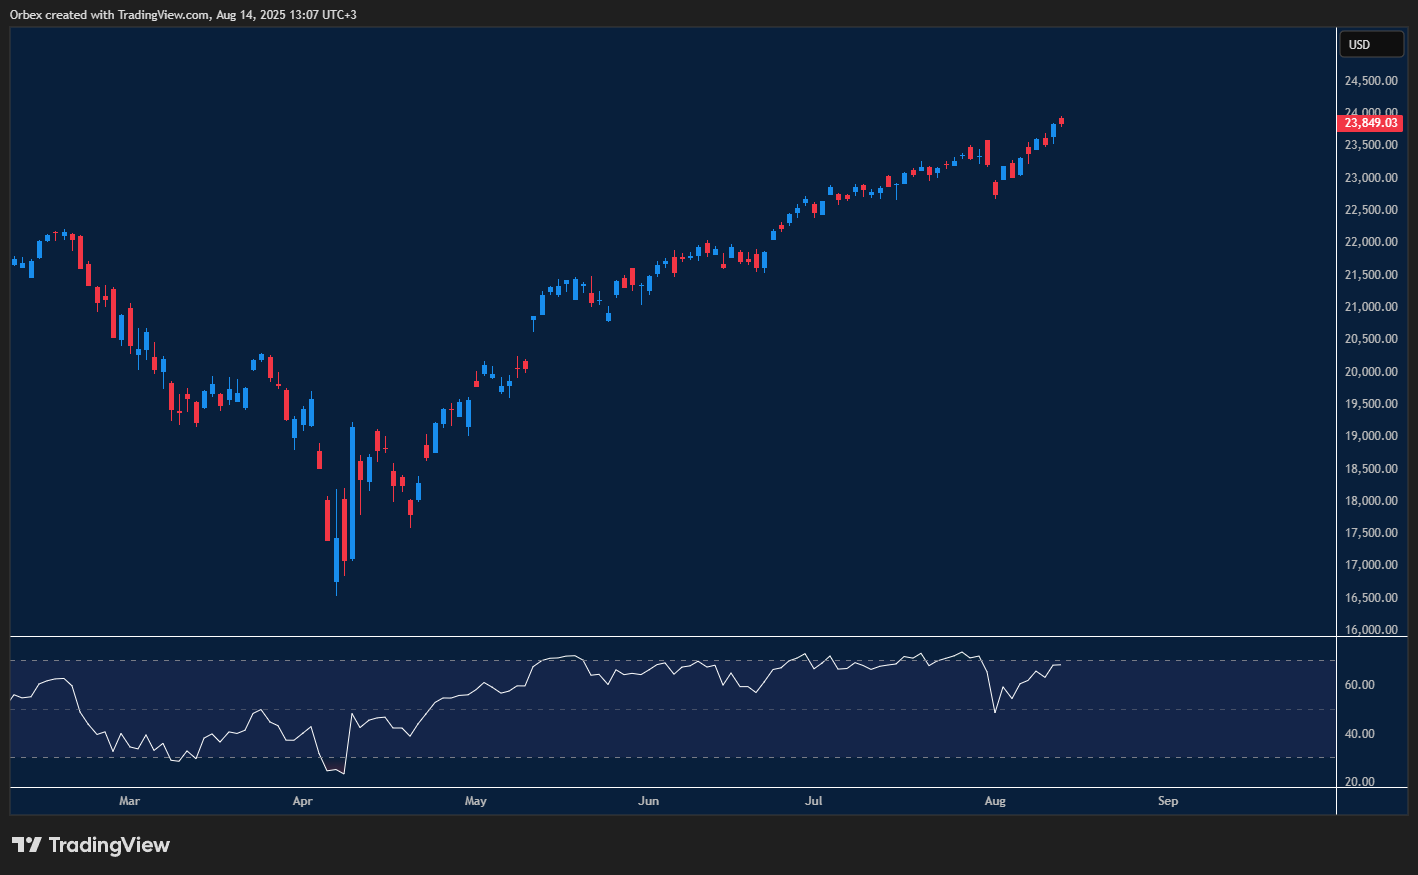The image size is (1418, 875).
Task: Click the 16,000.00 price scale label
Action: (x=1371, y=630)
